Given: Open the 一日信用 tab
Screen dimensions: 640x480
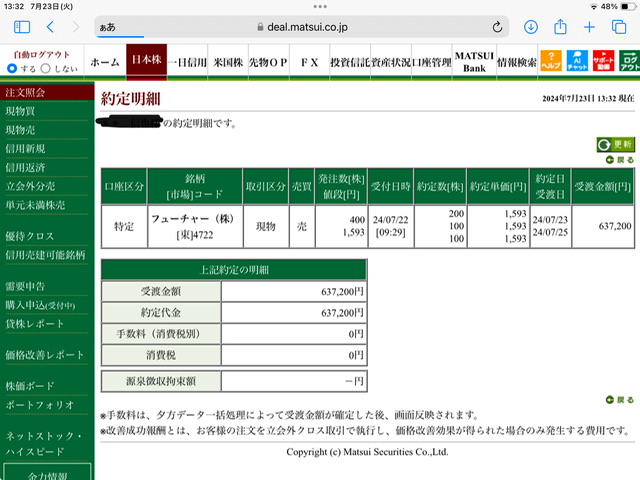Looking at the screenshot, I should pyautogui.click(x=187, y=62).
